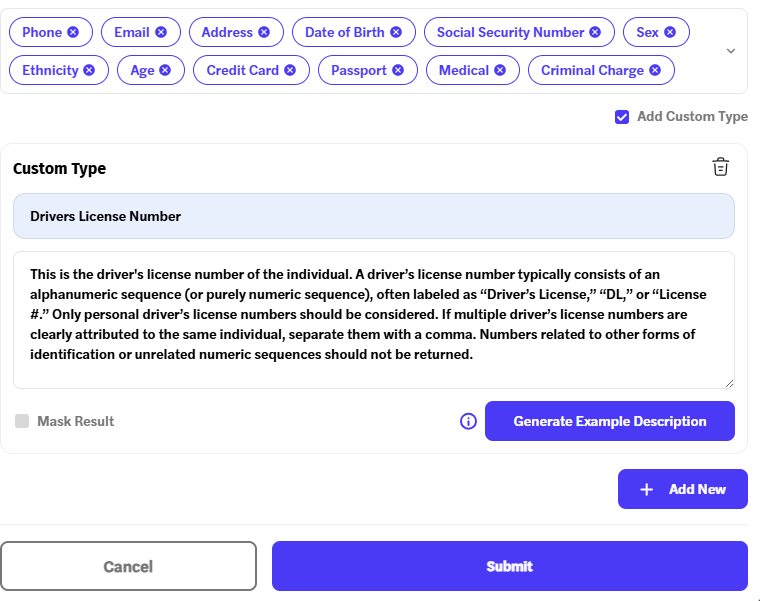Viewport: 760px width, 601px height.
Task: Click into the custom type description textarea
Action: click(x=373, y=320)
